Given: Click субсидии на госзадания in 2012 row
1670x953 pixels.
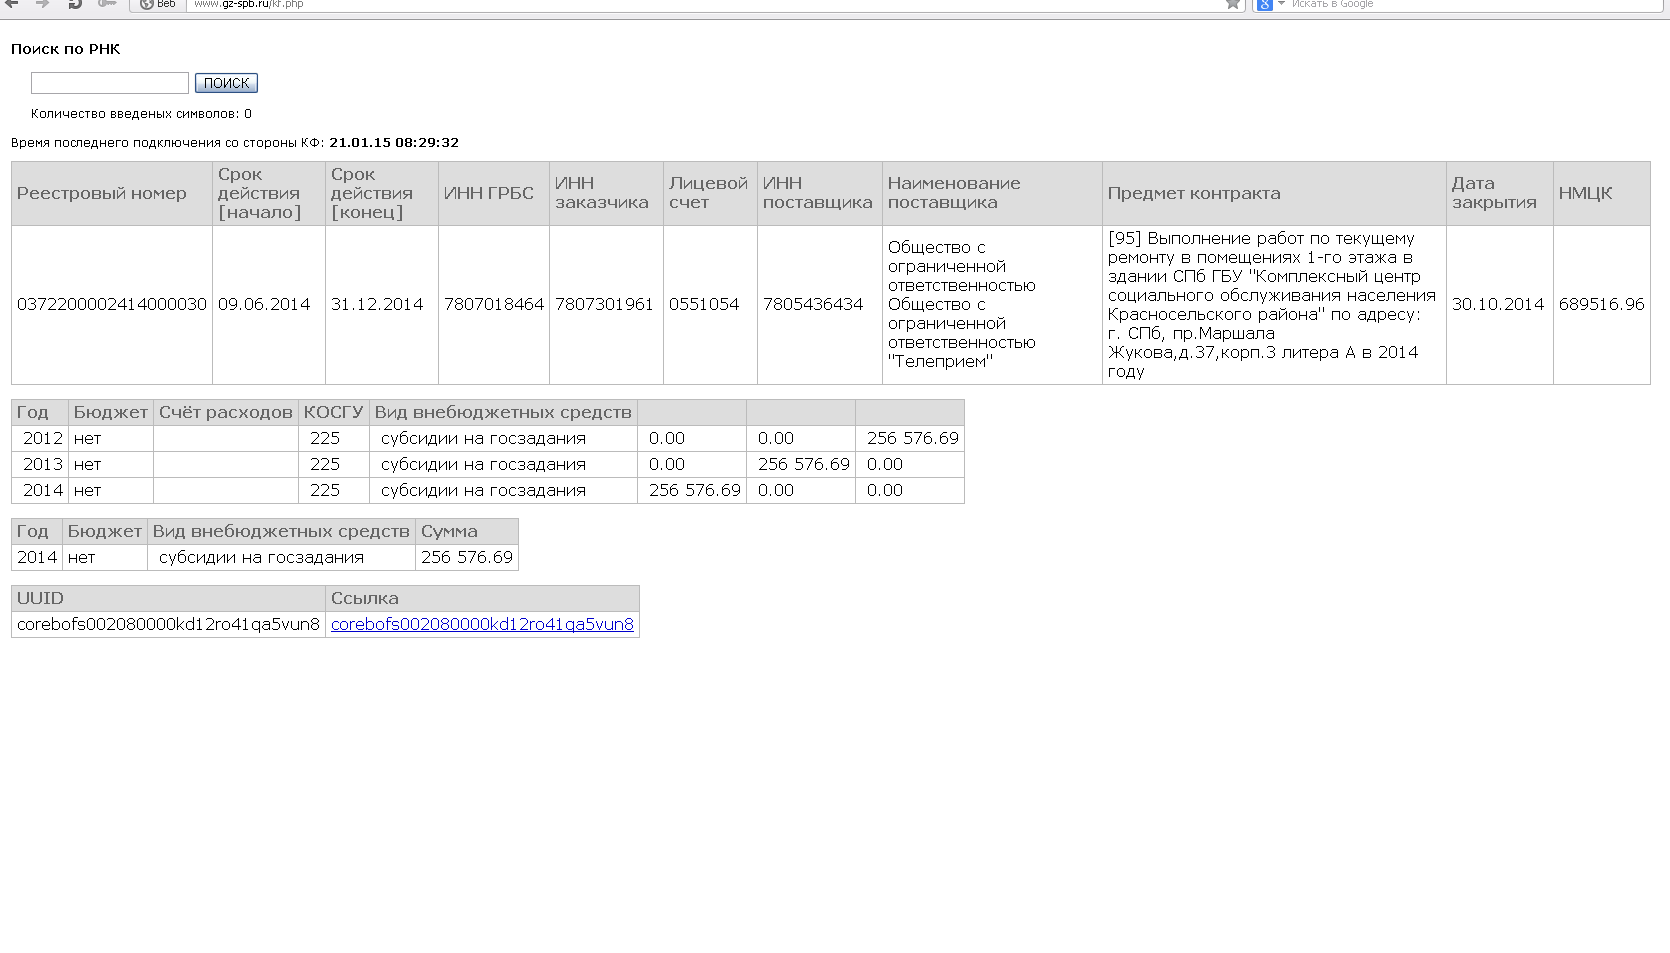Looking at the screenshot, I should tap(483, 438).
